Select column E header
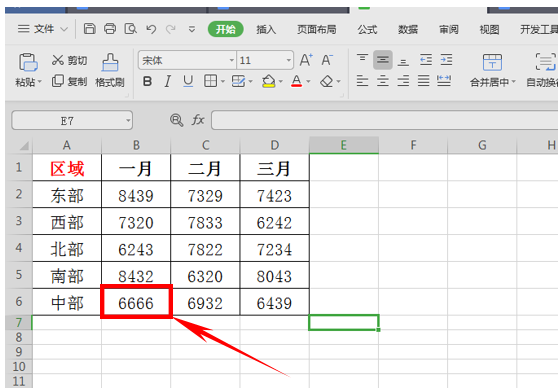 344,145
